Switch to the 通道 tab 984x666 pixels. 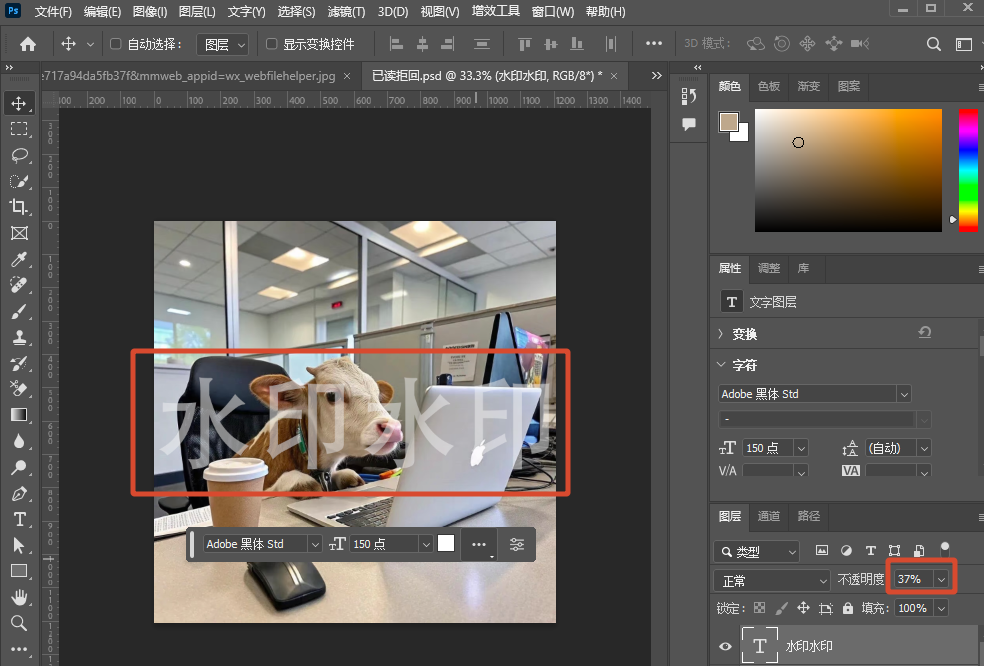point(769,516)
